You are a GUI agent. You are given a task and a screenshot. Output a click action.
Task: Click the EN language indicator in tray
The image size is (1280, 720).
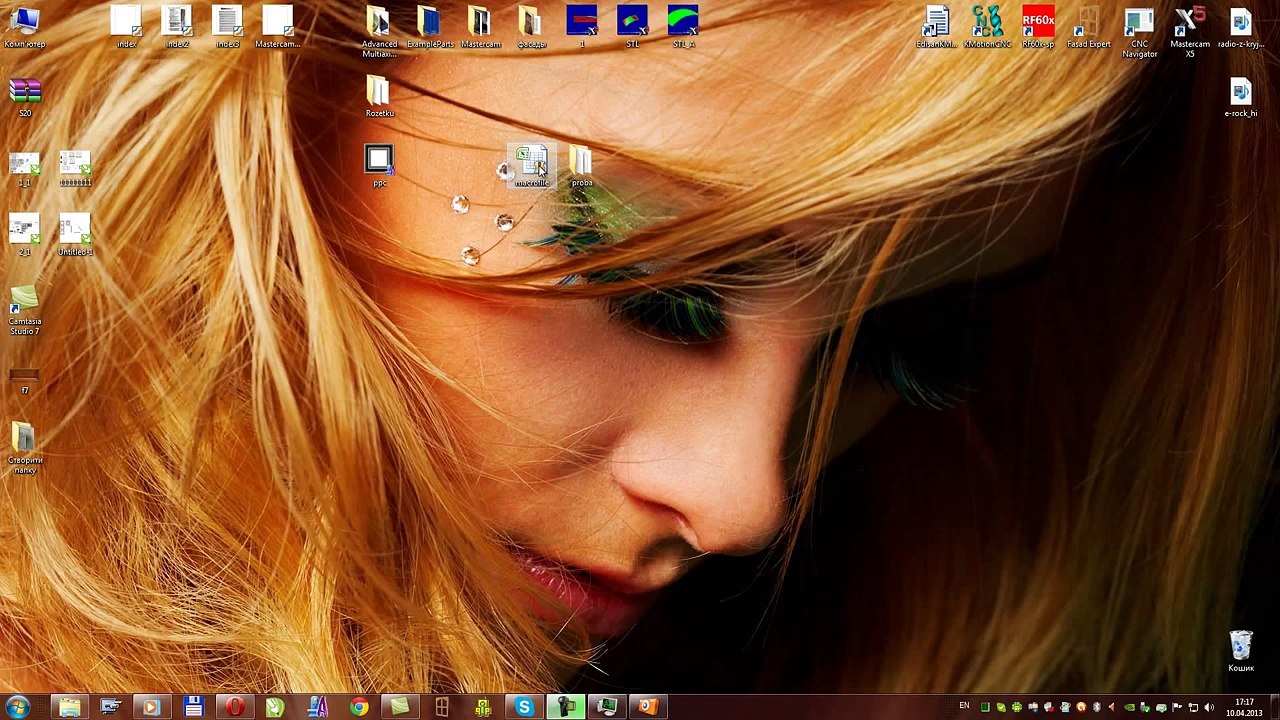coord(964,706)
